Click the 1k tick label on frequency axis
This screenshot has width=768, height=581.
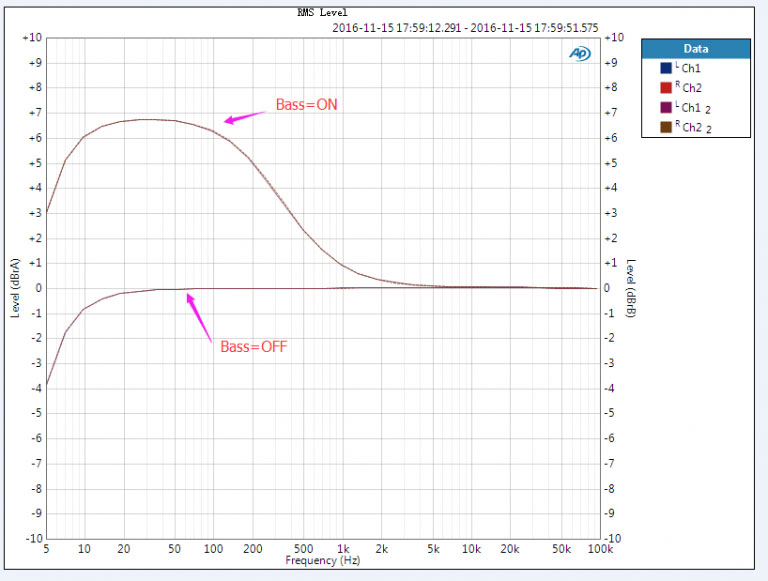click(343, 550)
